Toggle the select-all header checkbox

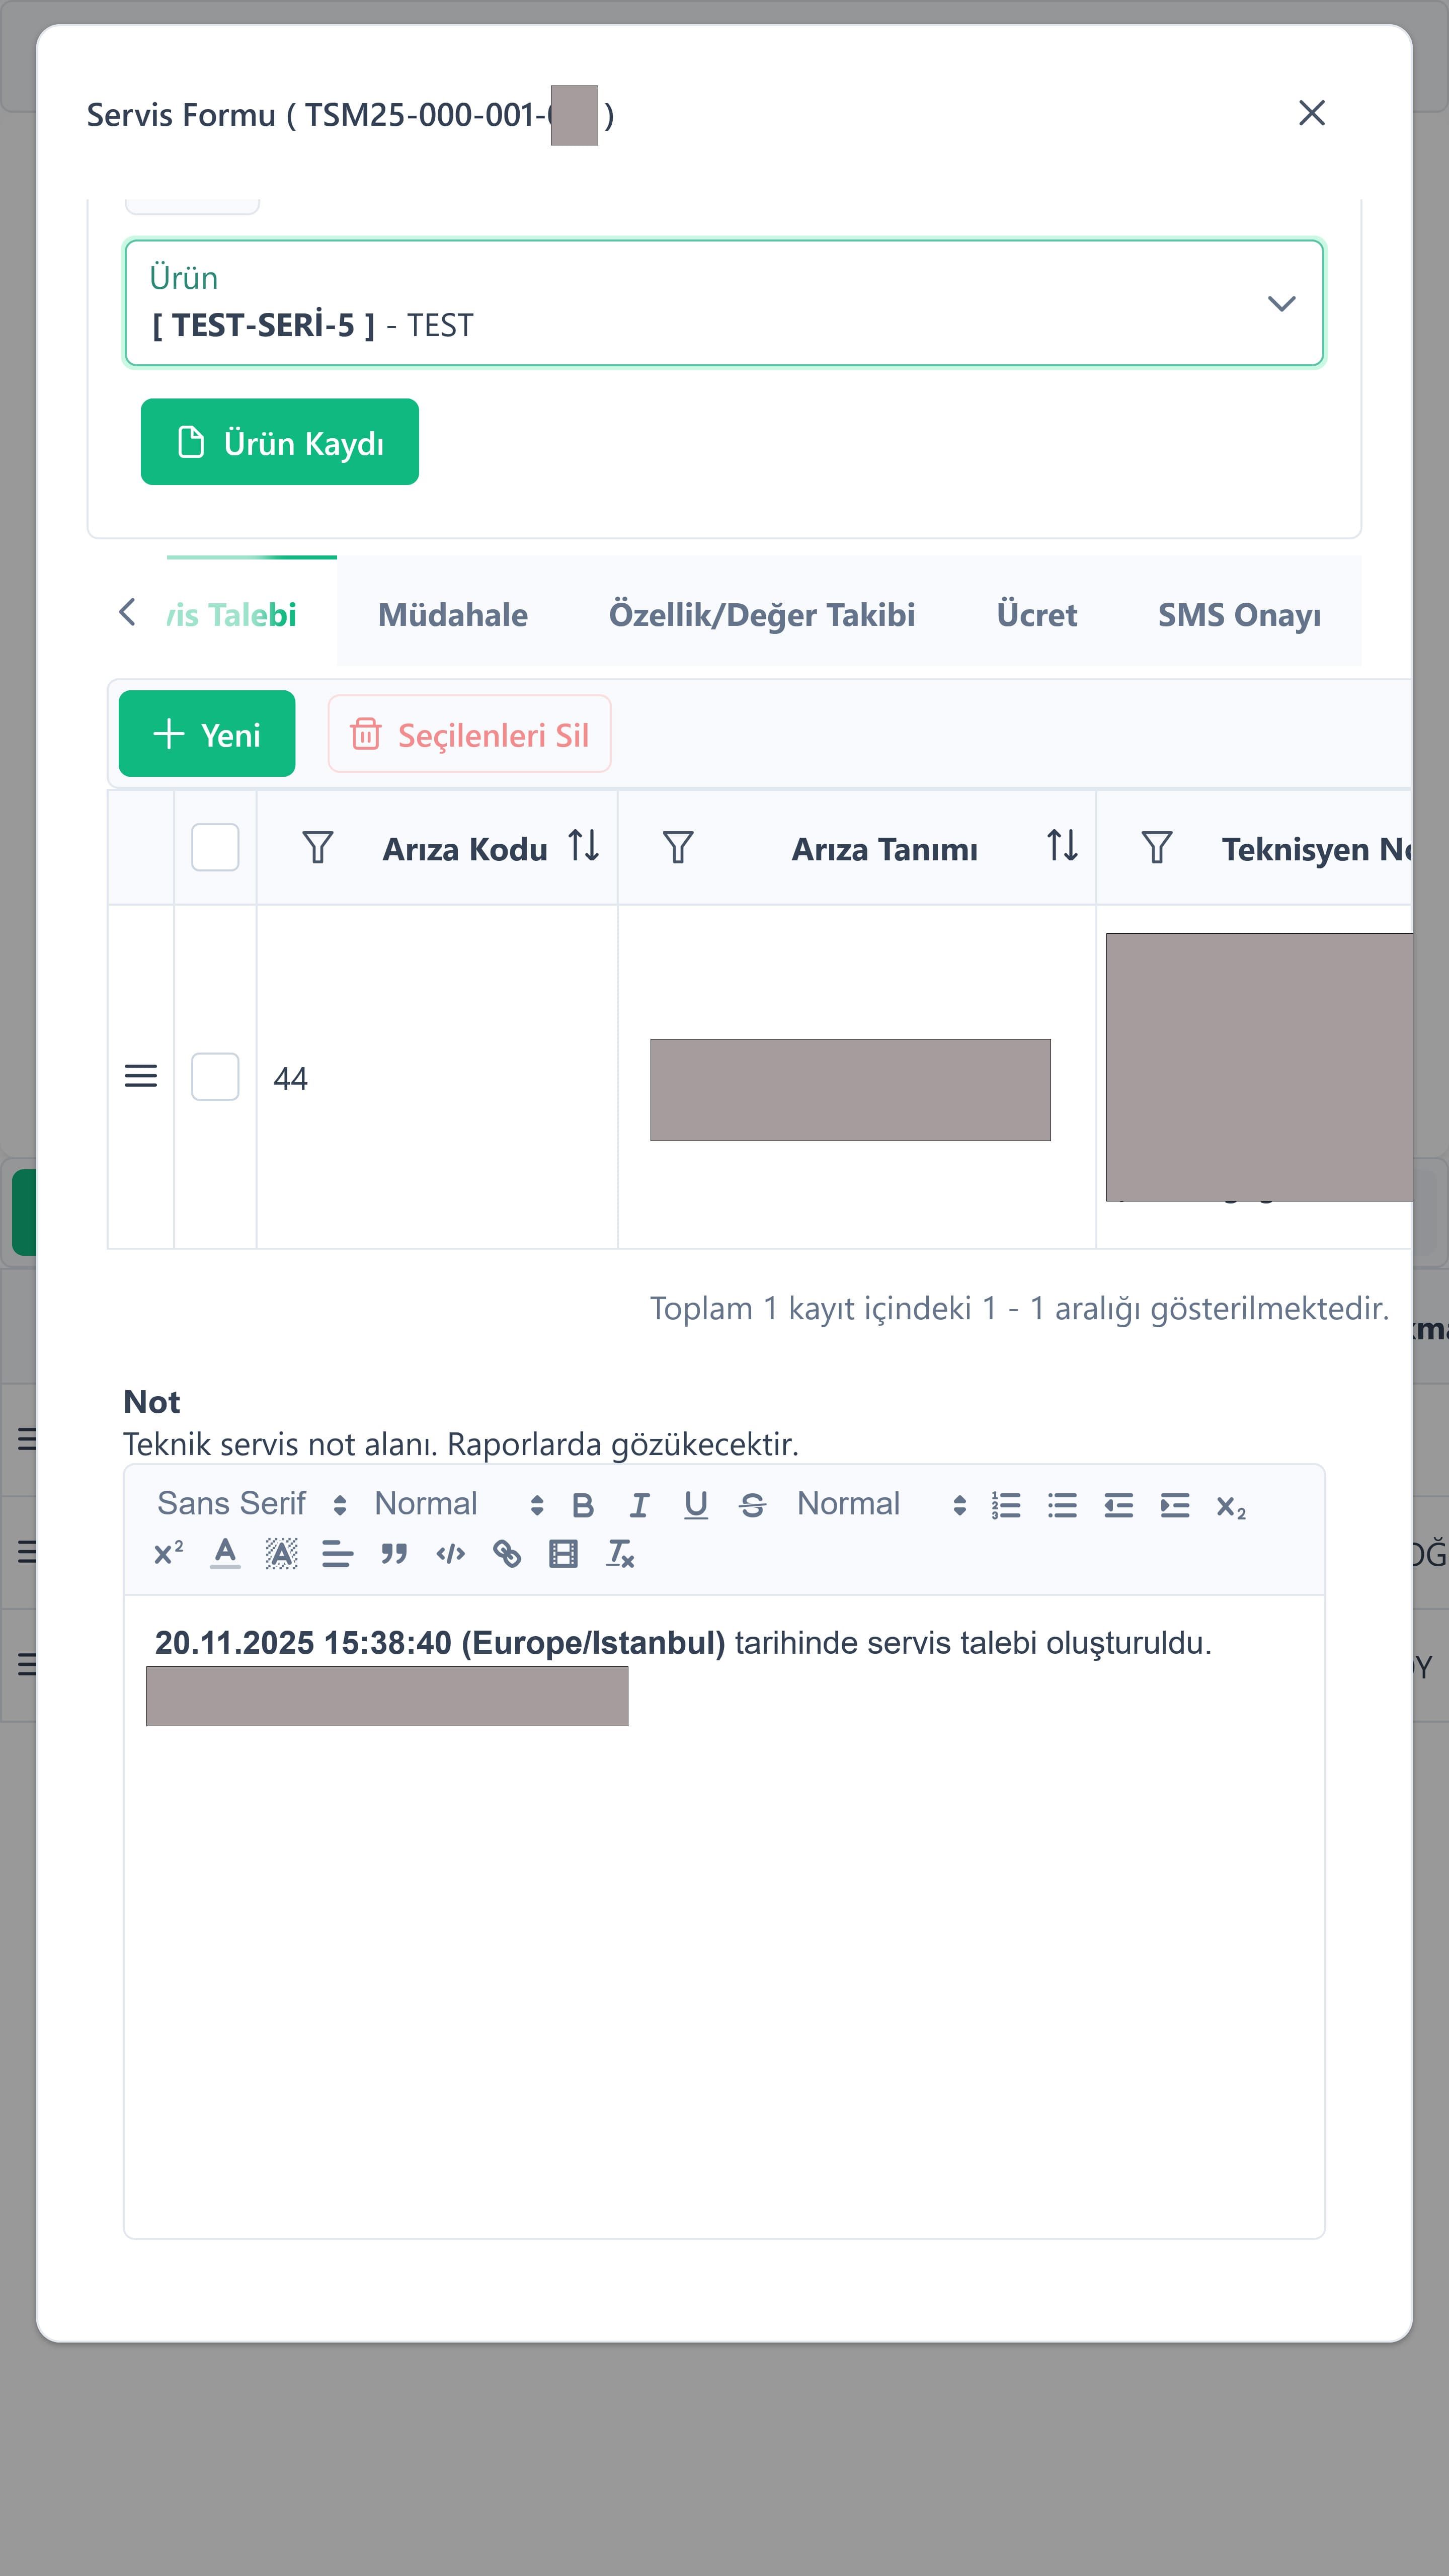point(215,848)
